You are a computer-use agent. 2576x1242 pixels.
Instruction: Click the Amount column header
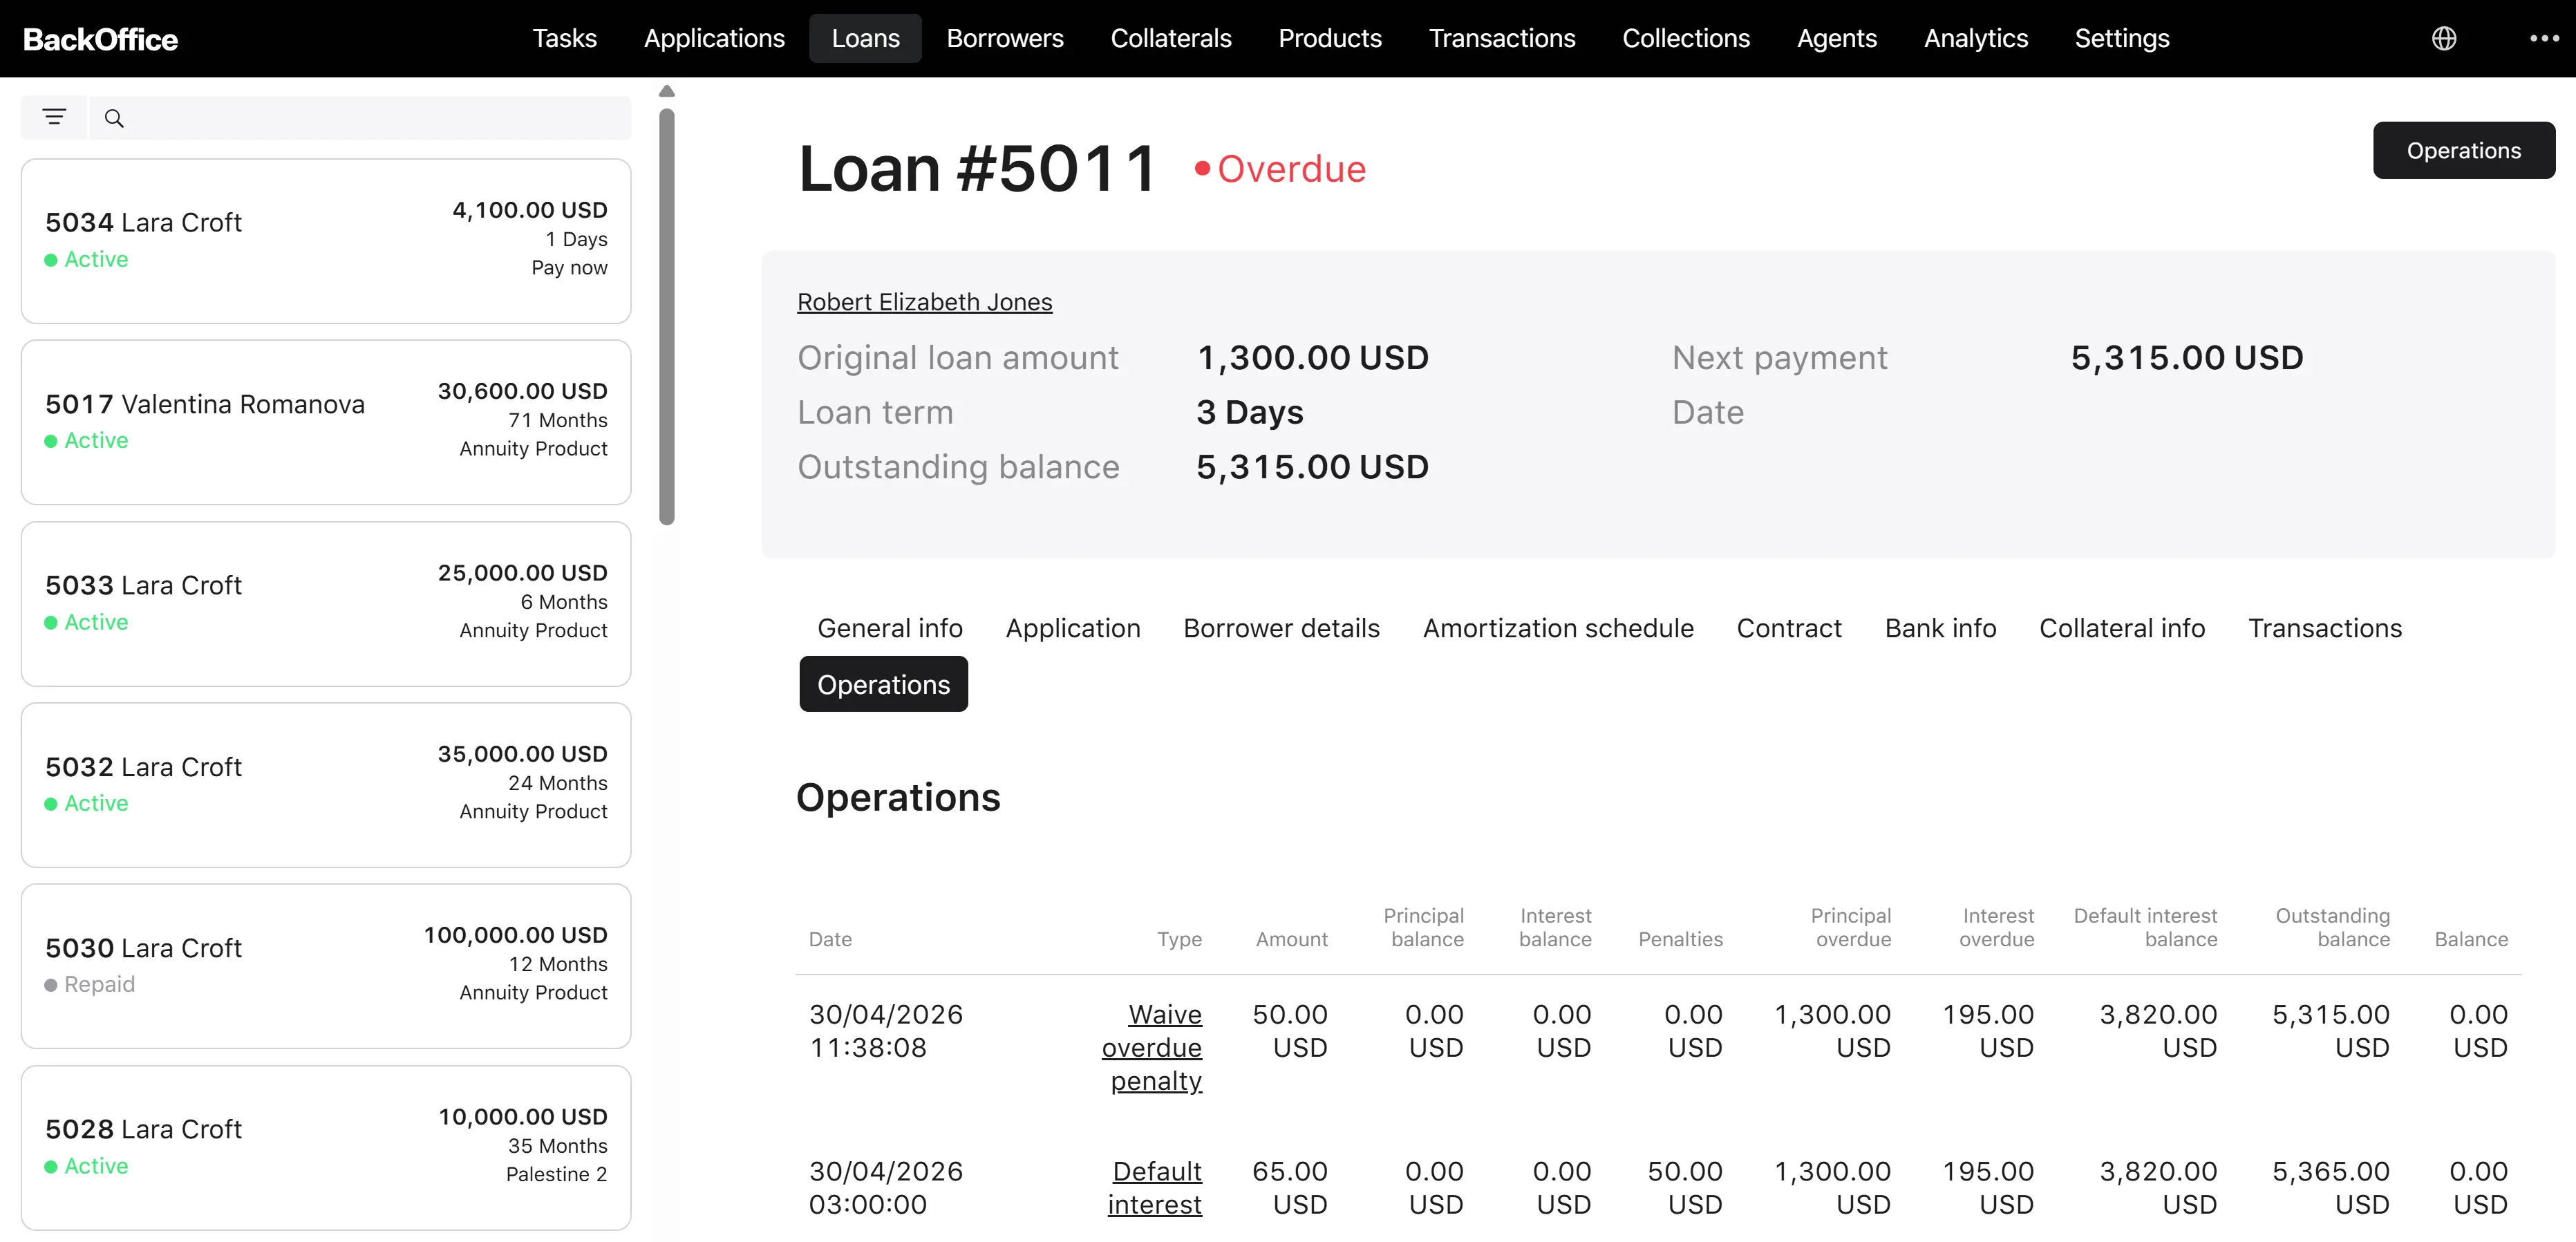pos(1292,939)
